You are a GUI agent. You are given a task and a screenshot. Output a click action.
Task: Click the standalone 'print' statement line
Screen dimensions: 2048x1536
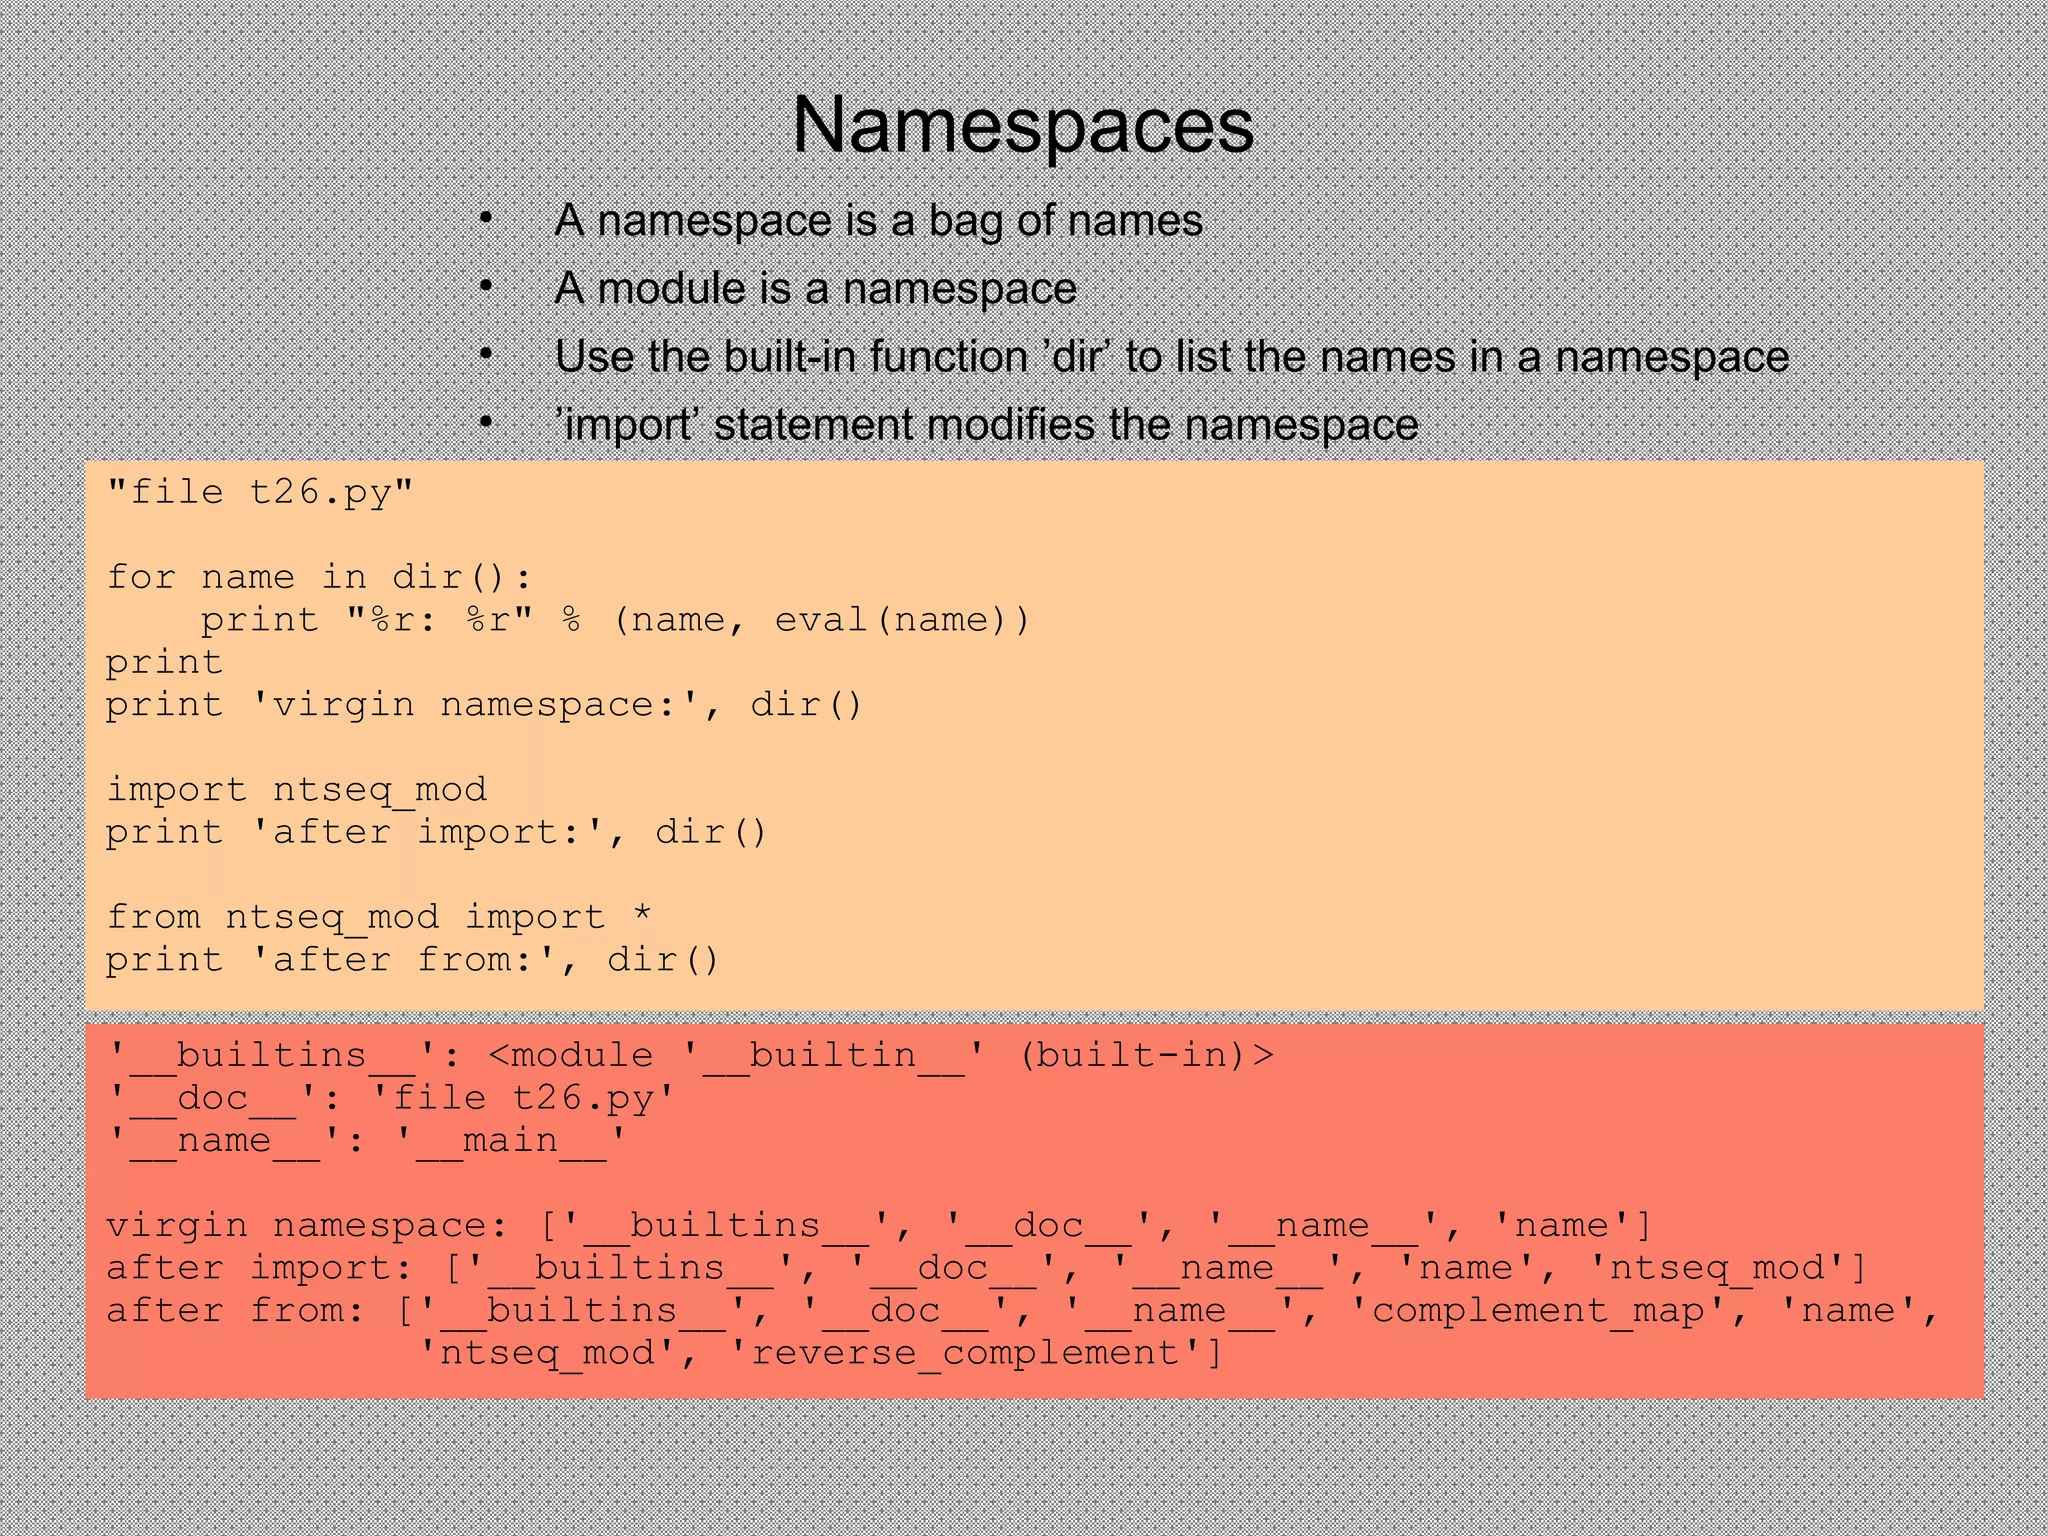[x=165, y=663]
